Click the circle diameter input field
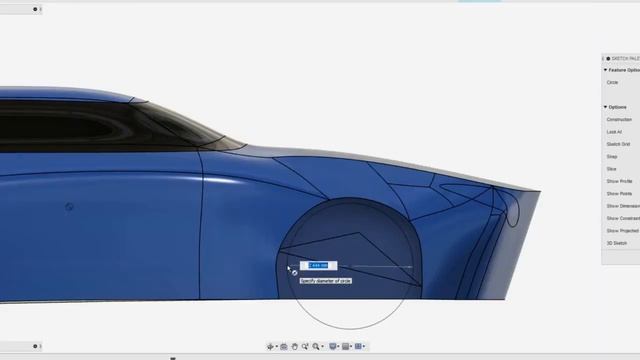 (x=318, y=266)
